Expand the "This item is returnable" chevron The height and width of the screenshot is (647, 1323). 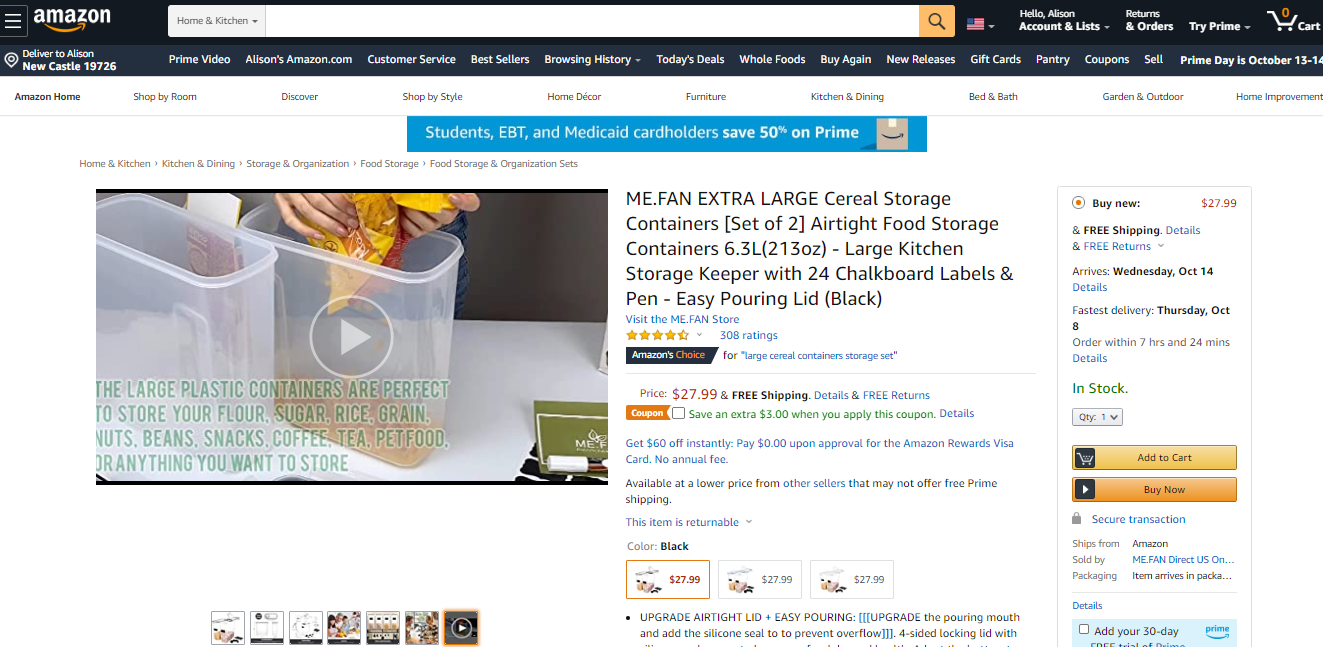(x=749, y=522)
